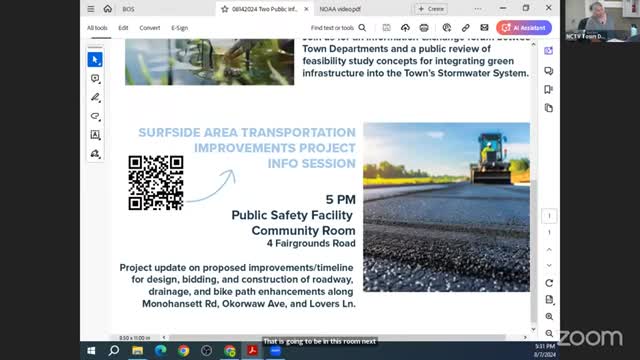Image resolution: width=640 pixels, height=360 pixels.
Task: Open the Comments side panel
Action: 549,71
